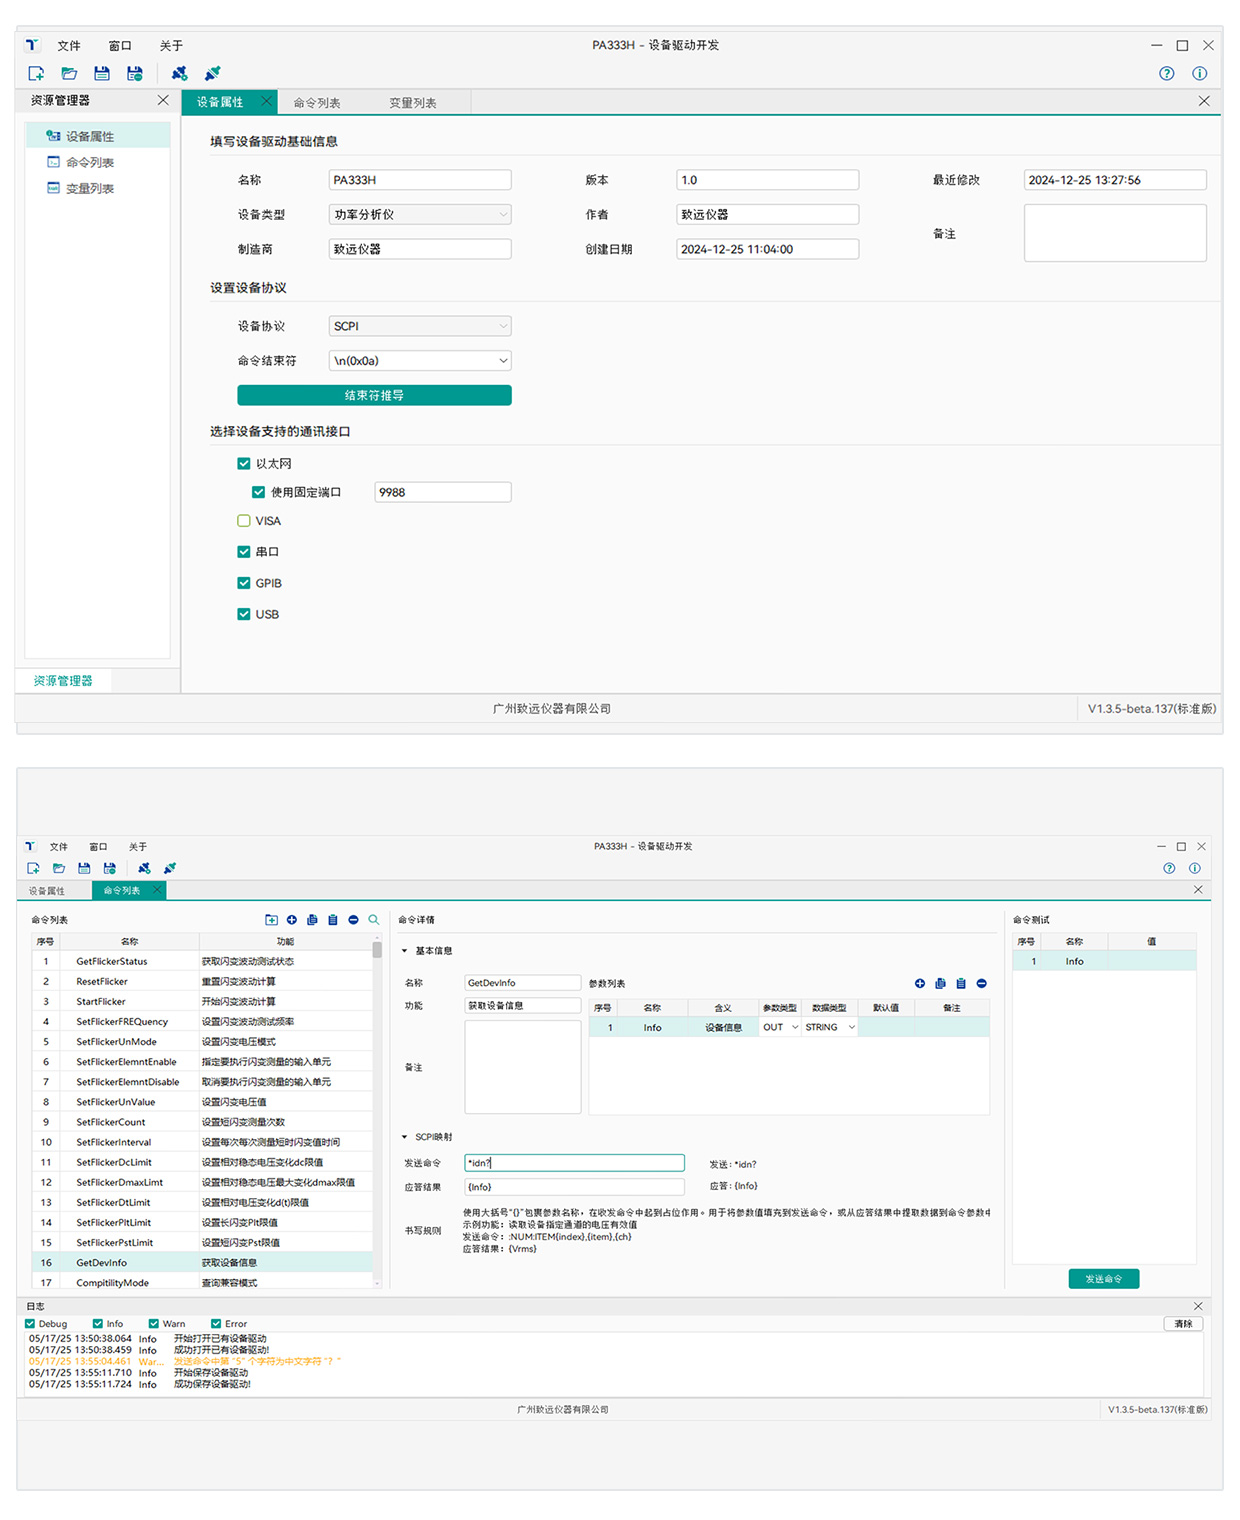Click the paste clipboard icon above command list
The height and width of the screenshot is (1520, 1240).
(x=333, y=920)
